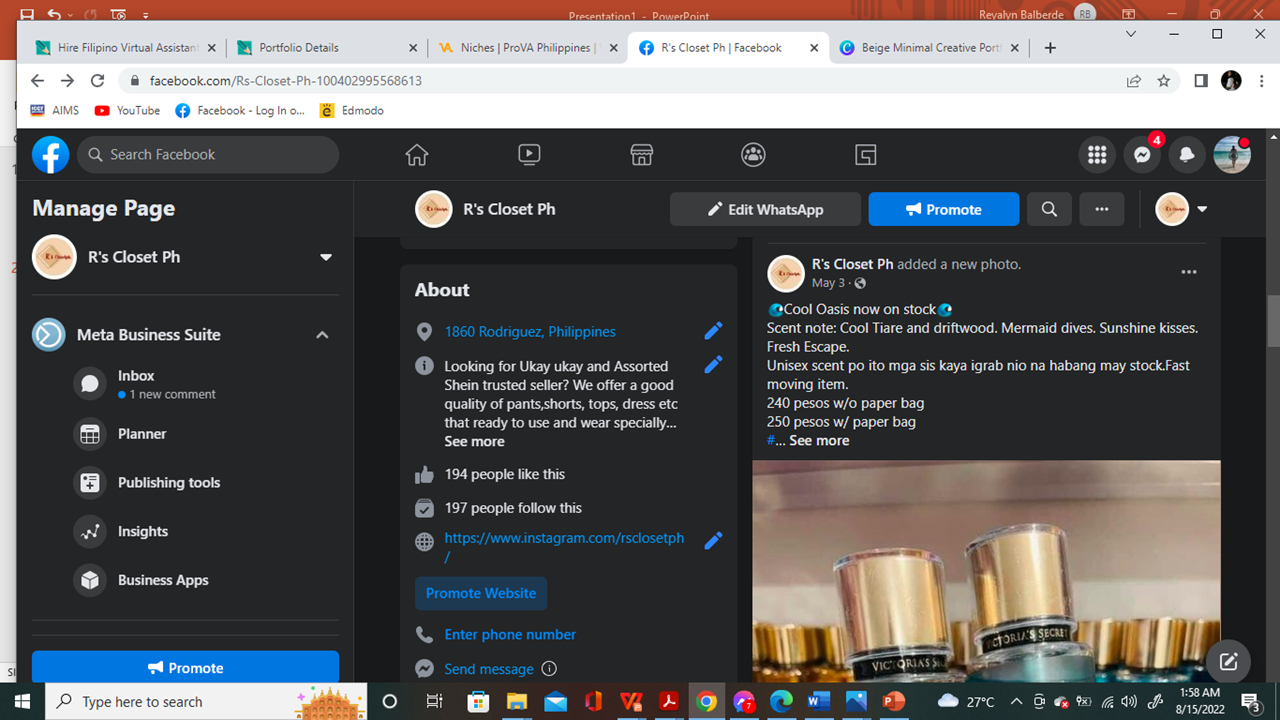Screen dimensions: 1280x720
Task: Open the page header more options menu
Action: [x=1102, y=209]
